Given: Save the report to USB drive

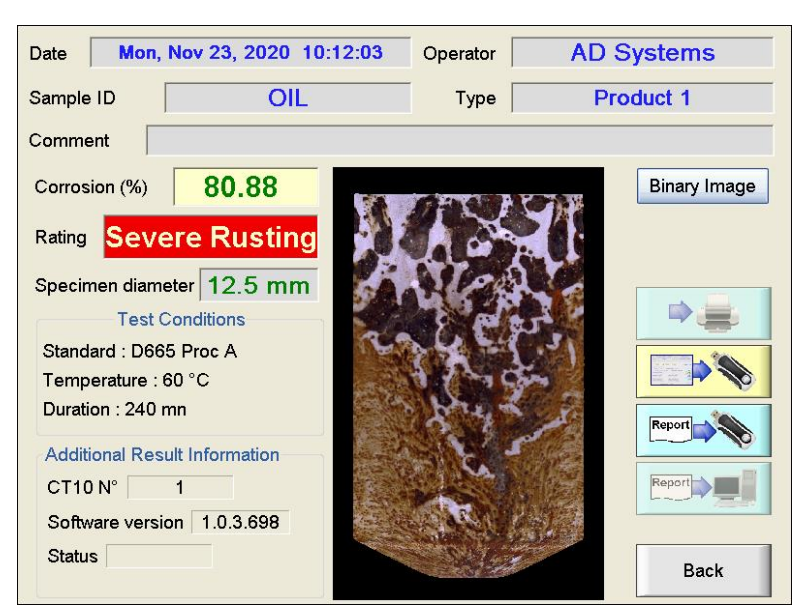Looking at the screenshot, I should (x=703, y=430).
